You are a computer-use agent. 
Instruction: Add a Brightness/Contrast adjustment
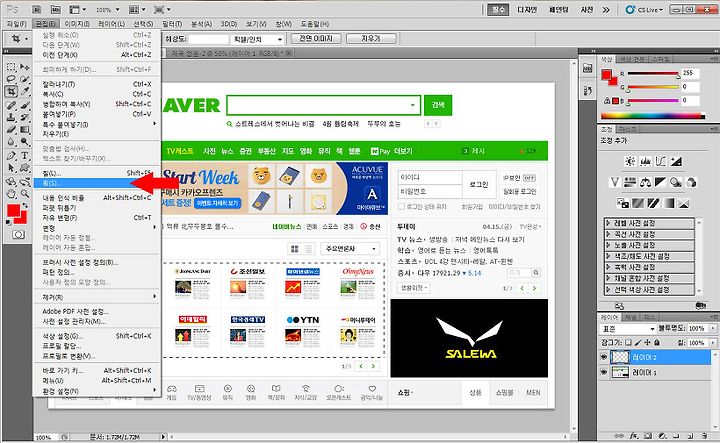click(x=630, y=161)
